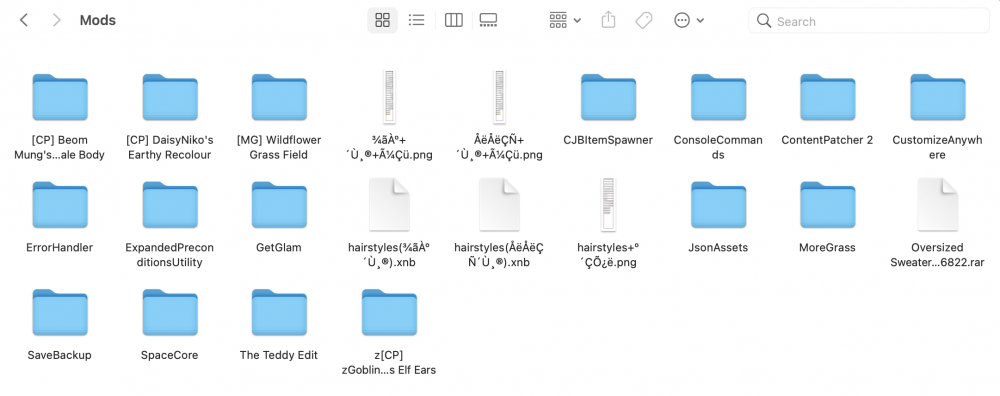
Task: Switch to icon grid view
Action: (382, 20)
